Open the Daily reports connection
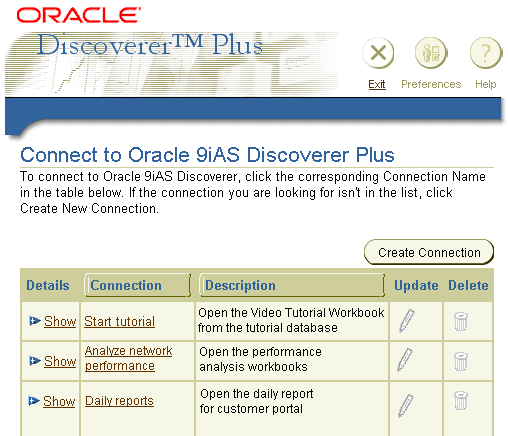Screen dimensions: 508x436 click(119, 401)
